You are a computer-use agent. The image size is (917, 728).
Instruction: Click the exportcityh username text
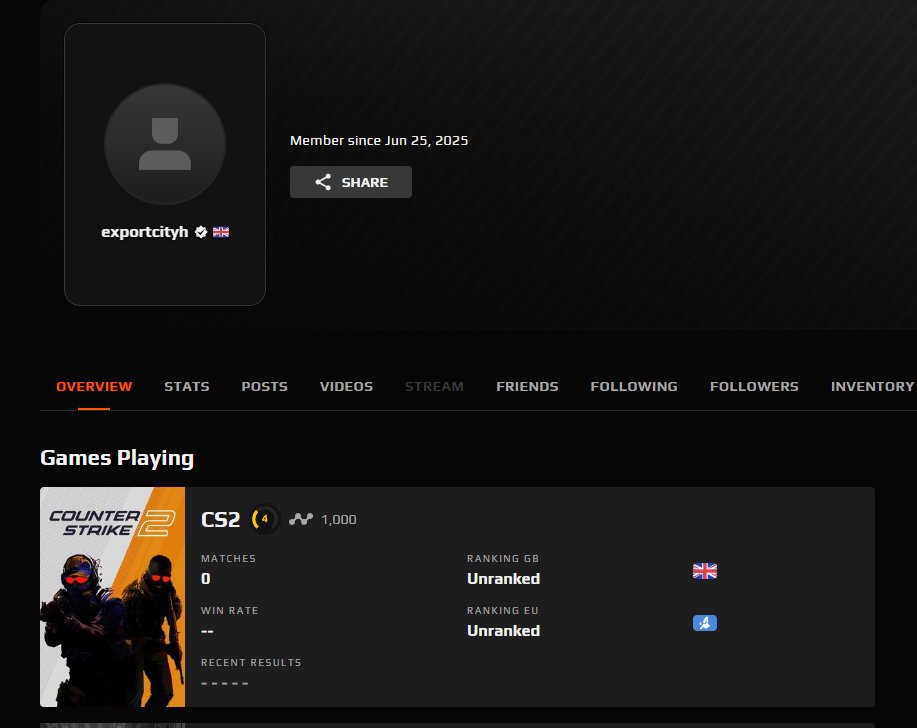[x=145, y=232]
